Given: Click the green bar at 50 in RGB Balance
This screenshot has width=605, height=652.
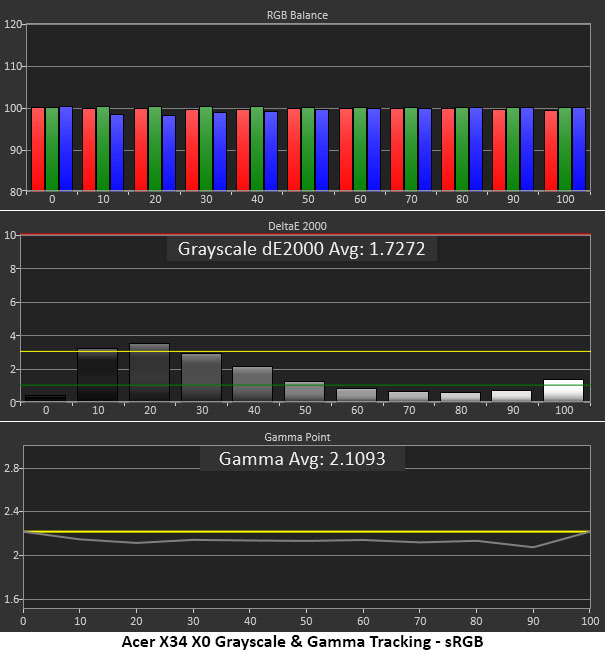Looking at the screenshot, I should pos(308,149).
